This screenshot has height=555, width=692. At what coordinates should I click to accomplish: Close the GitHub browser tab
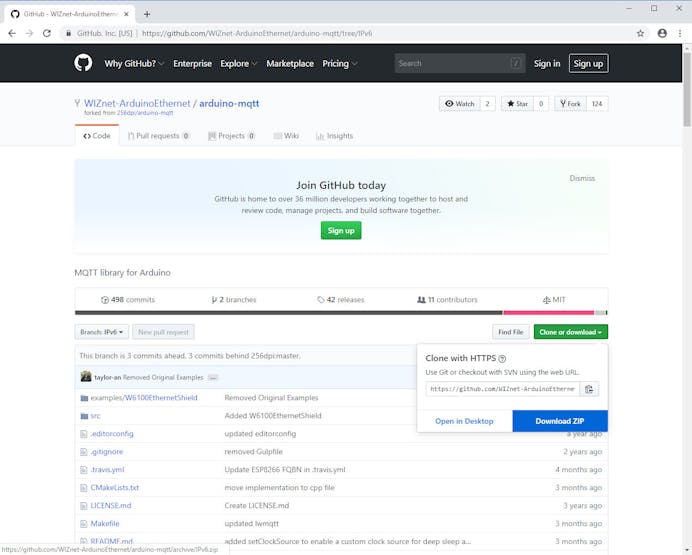coord(126,14)
